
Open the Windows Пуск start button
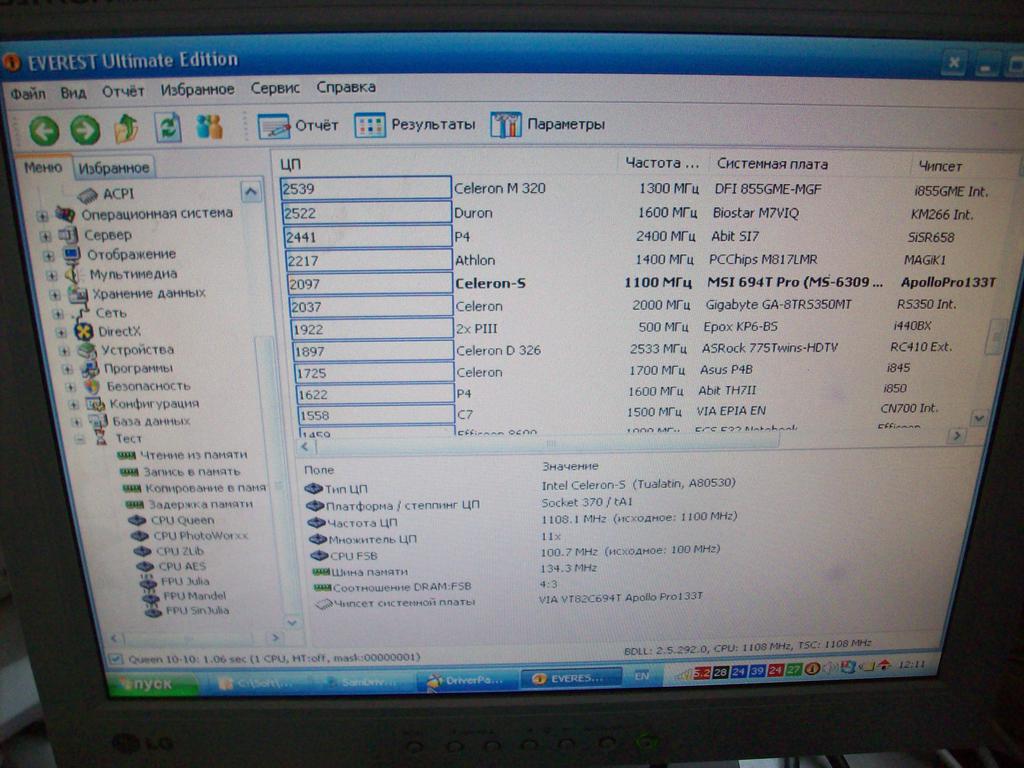(153, 684)
